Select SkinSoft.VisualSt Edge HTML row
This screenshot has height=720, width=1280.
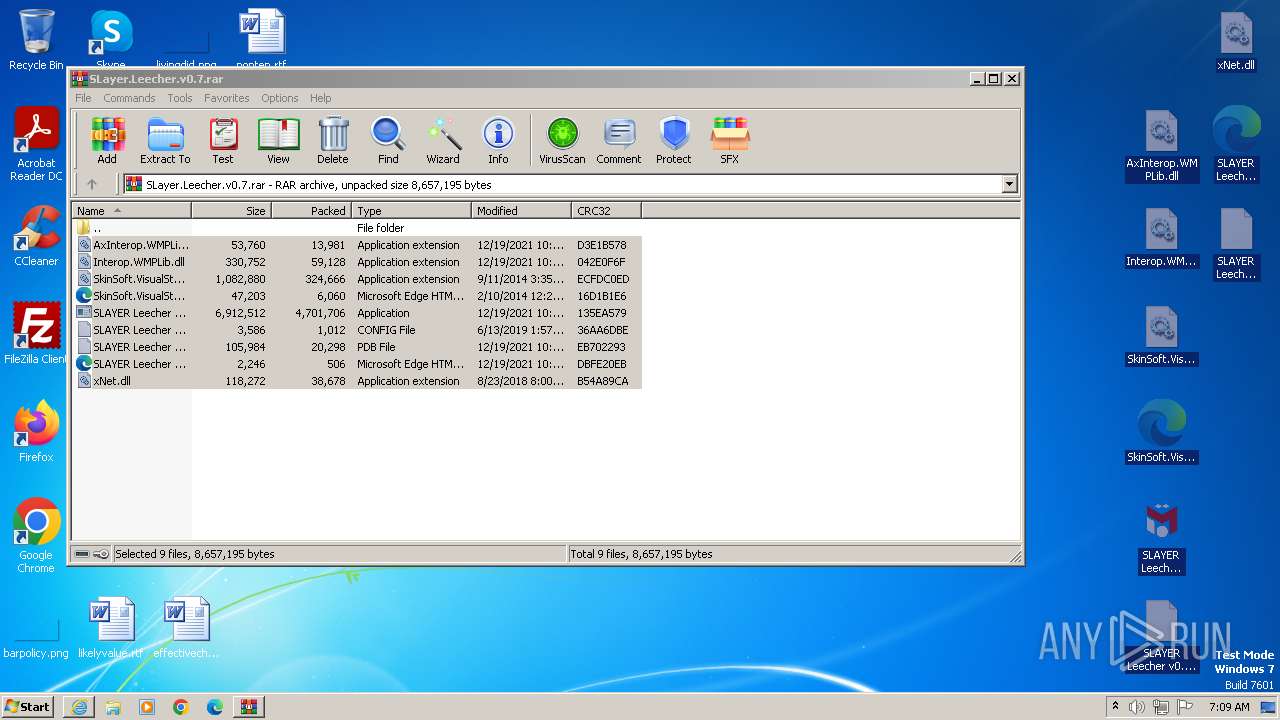tap(357, 296)
